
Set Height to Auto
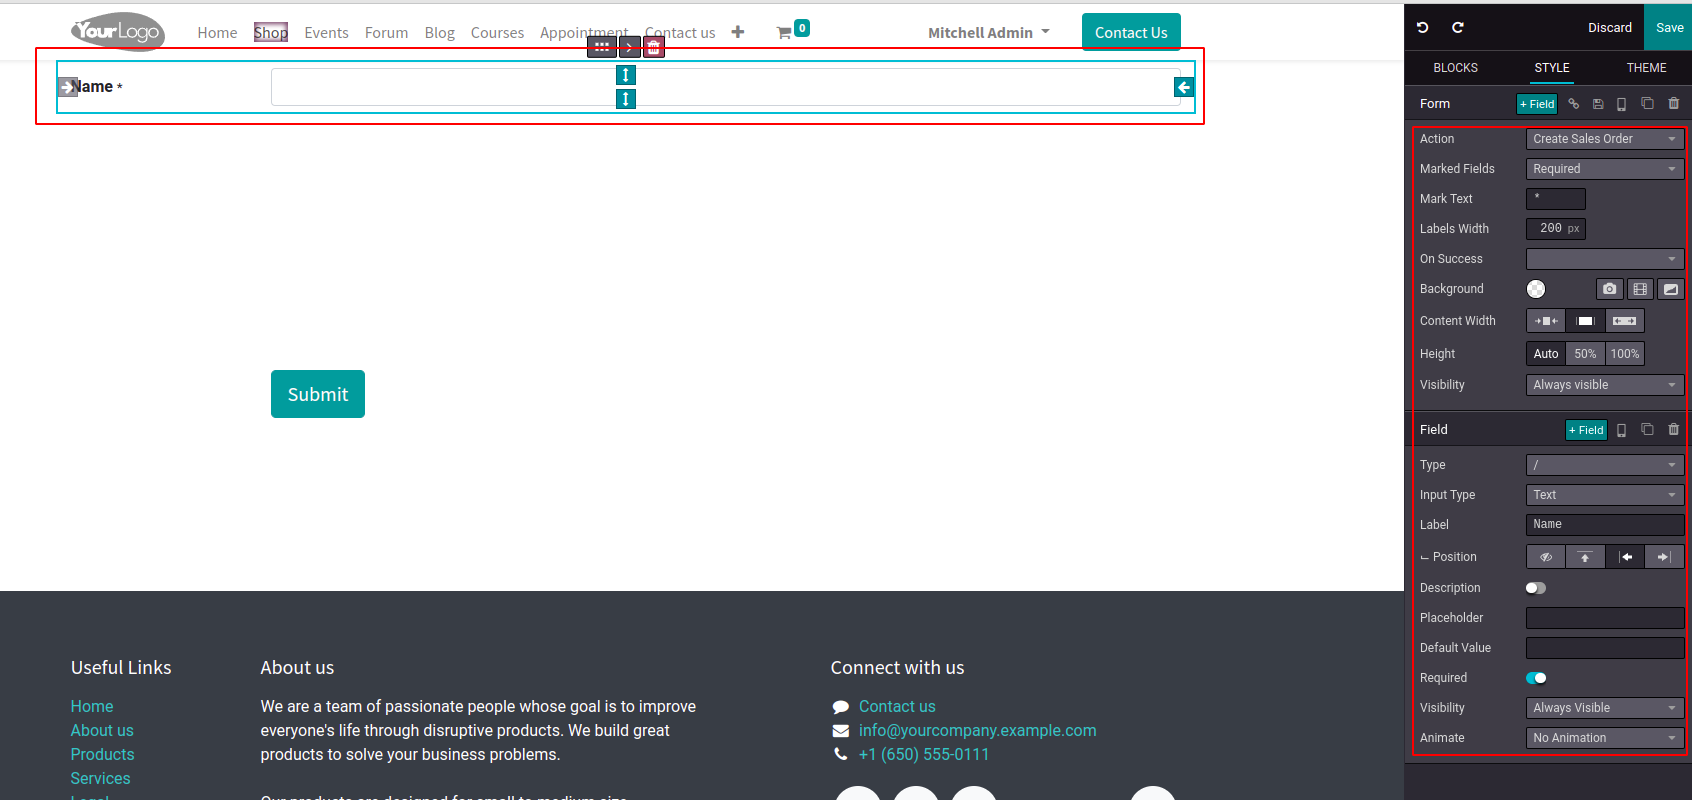point(1546,354)
